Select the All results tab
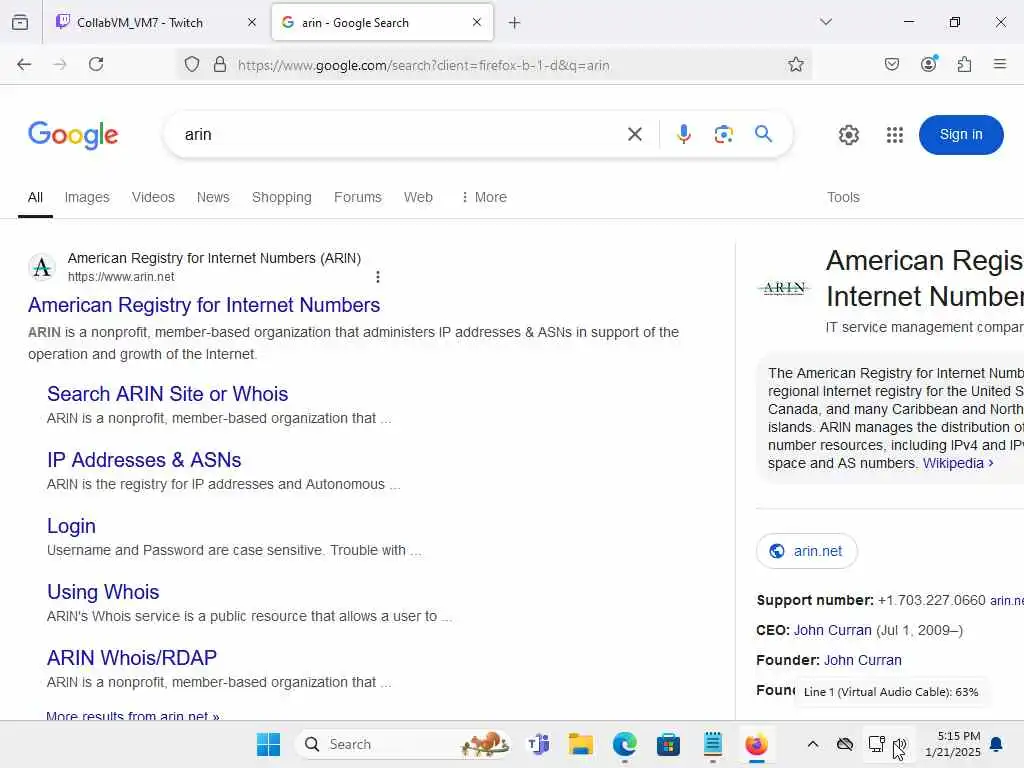Screen dimensions: 1024x768 pyautogui.click(x=35, y=197)
